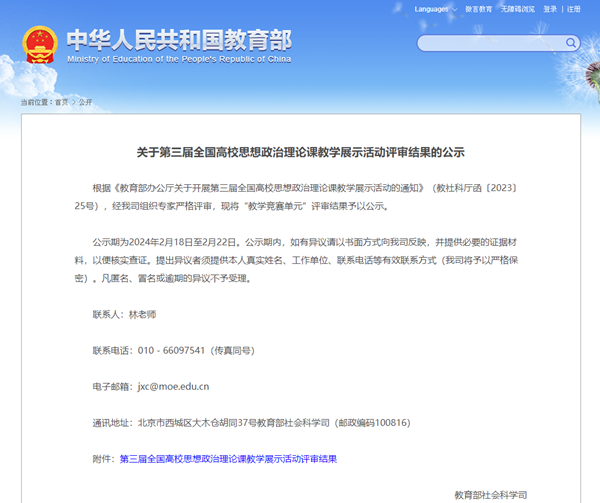Click the 注册 register link
The image size is (600, 503).
(x=573, y=9)
